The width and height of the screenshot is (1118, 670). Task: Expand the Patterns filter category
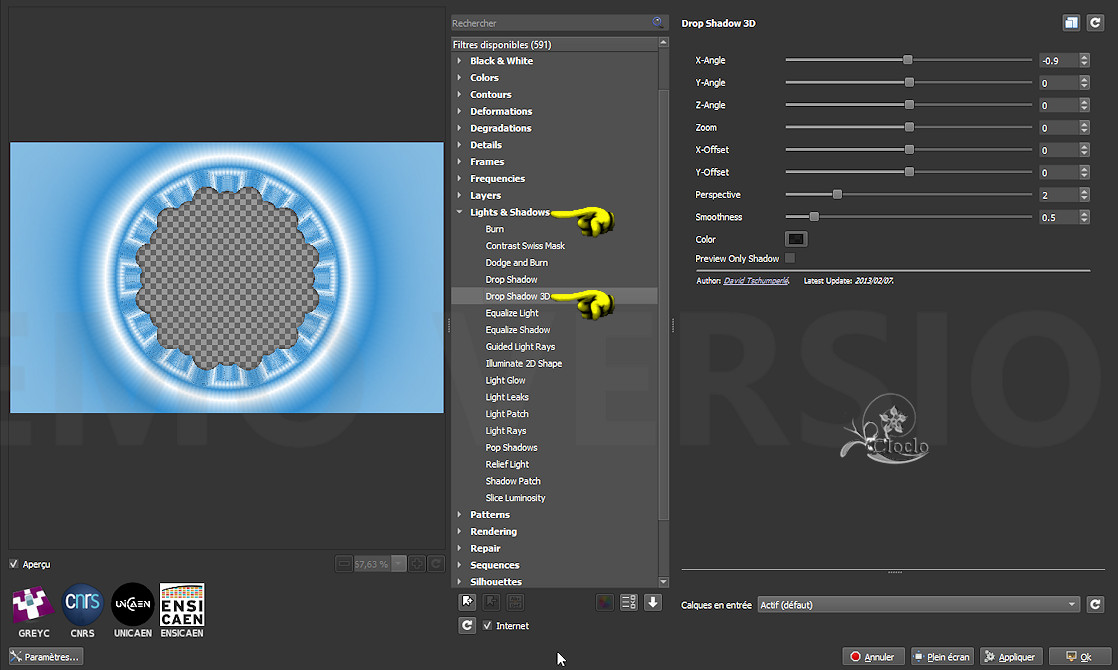(x=490, y=514)
